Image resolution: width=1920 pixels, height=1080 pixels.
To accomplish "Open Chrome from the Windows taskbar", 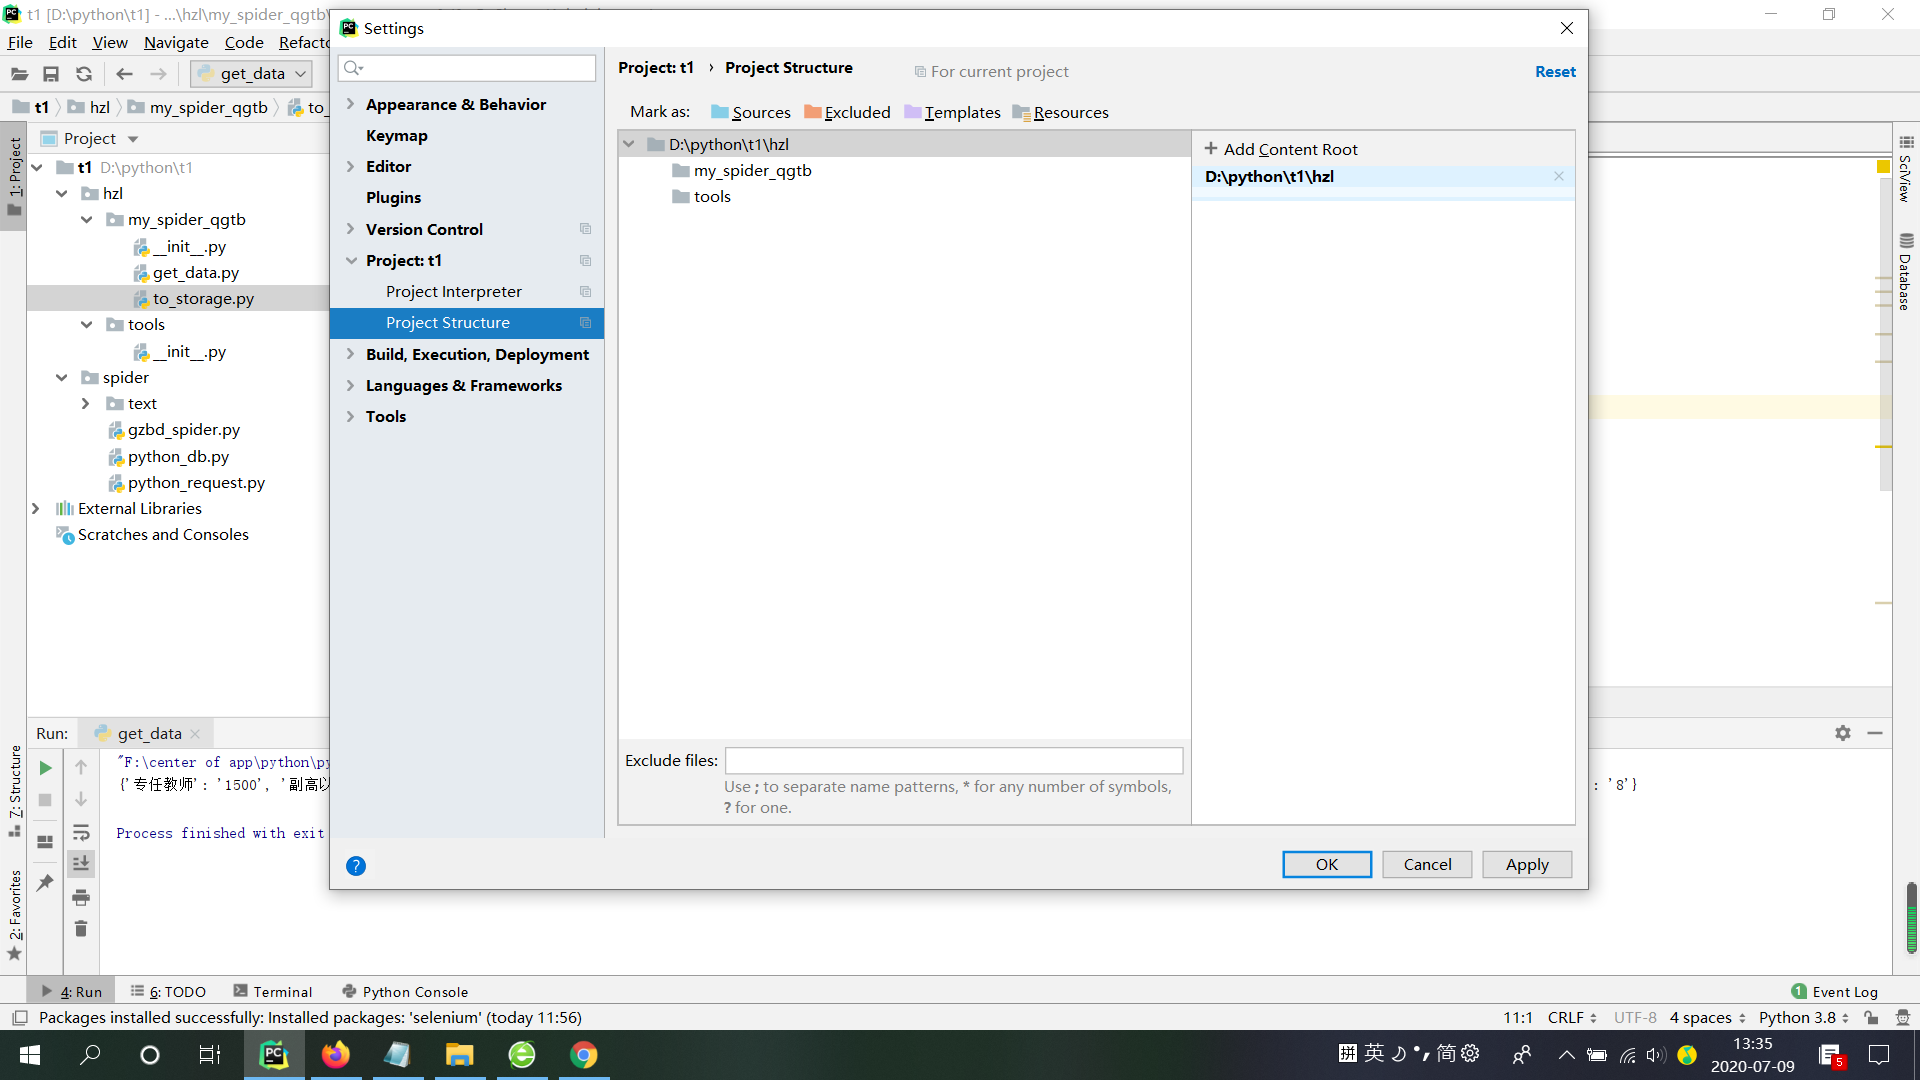I will point(583,1055).
